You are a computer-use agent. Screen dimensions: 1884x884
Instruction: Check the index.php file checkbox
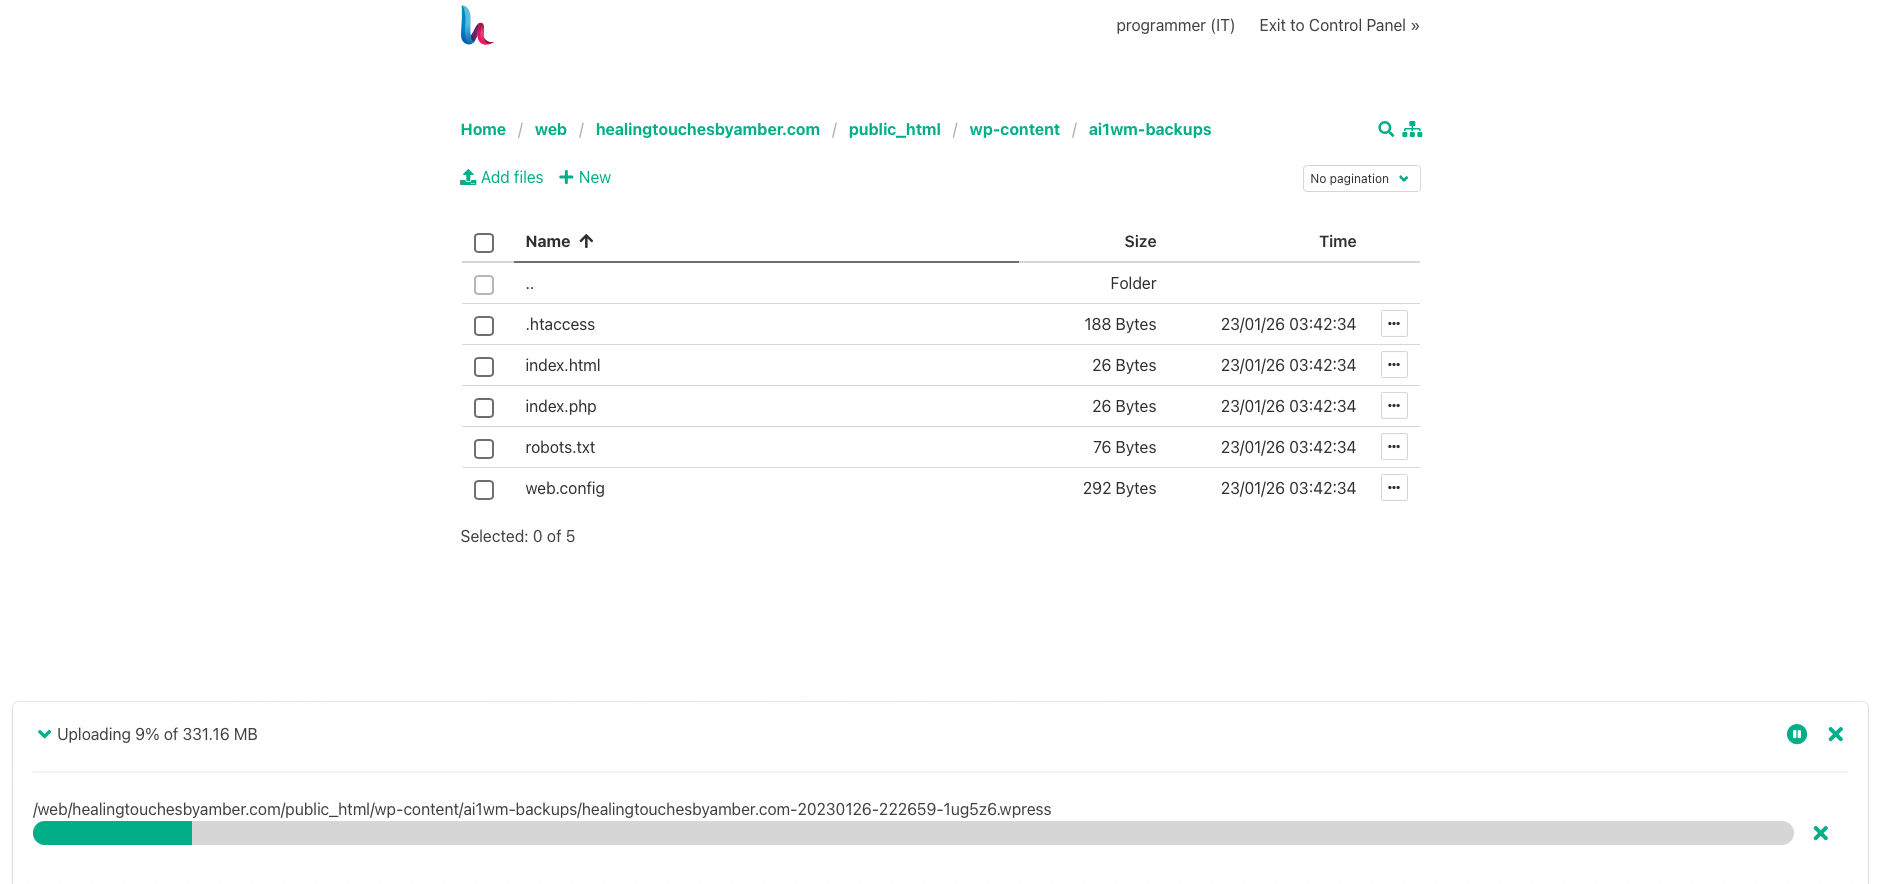coord(484,408)
